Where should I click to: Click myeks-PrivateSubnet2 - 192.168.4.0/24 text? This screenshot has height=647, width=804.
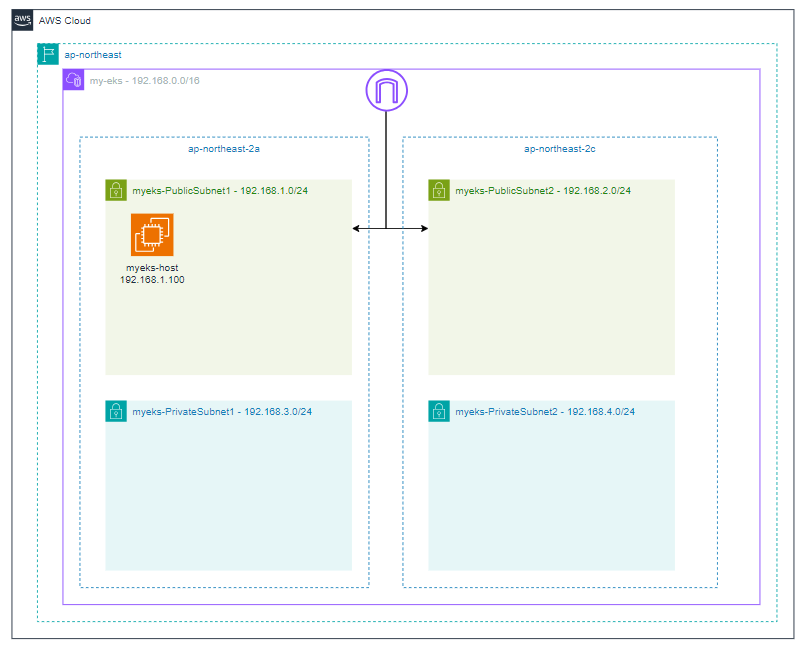545,412
